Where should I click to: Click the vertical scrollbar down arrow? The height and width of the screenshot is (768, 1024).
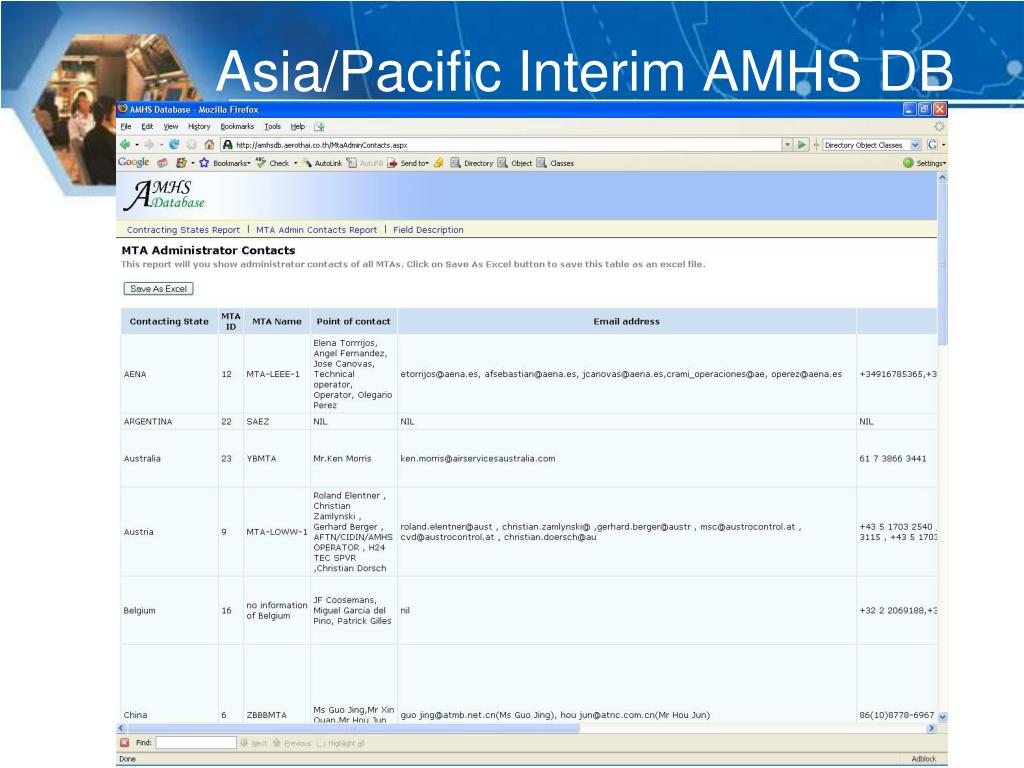tap(942, 716)
